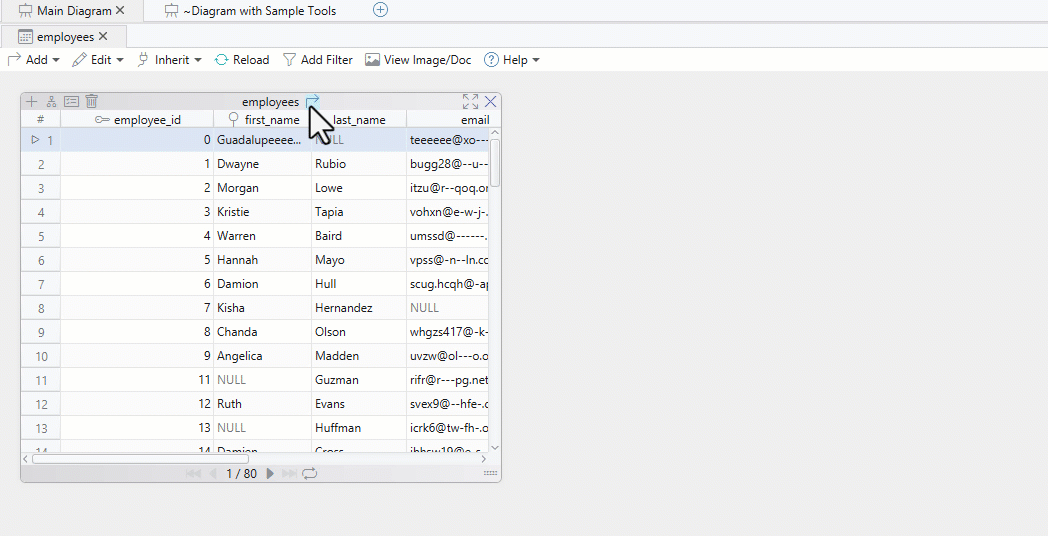Select the Baird cell
This screenshot has height=536, width=1048.
click(x=359, y=236)
